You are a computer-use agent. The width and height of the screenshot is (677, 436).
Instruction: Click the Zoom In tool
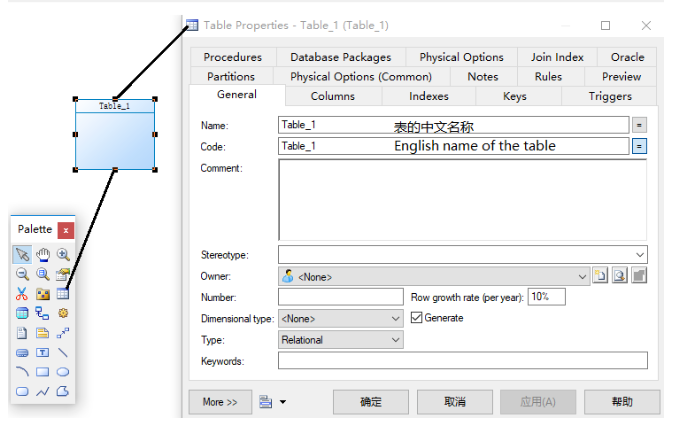(63, 254)
